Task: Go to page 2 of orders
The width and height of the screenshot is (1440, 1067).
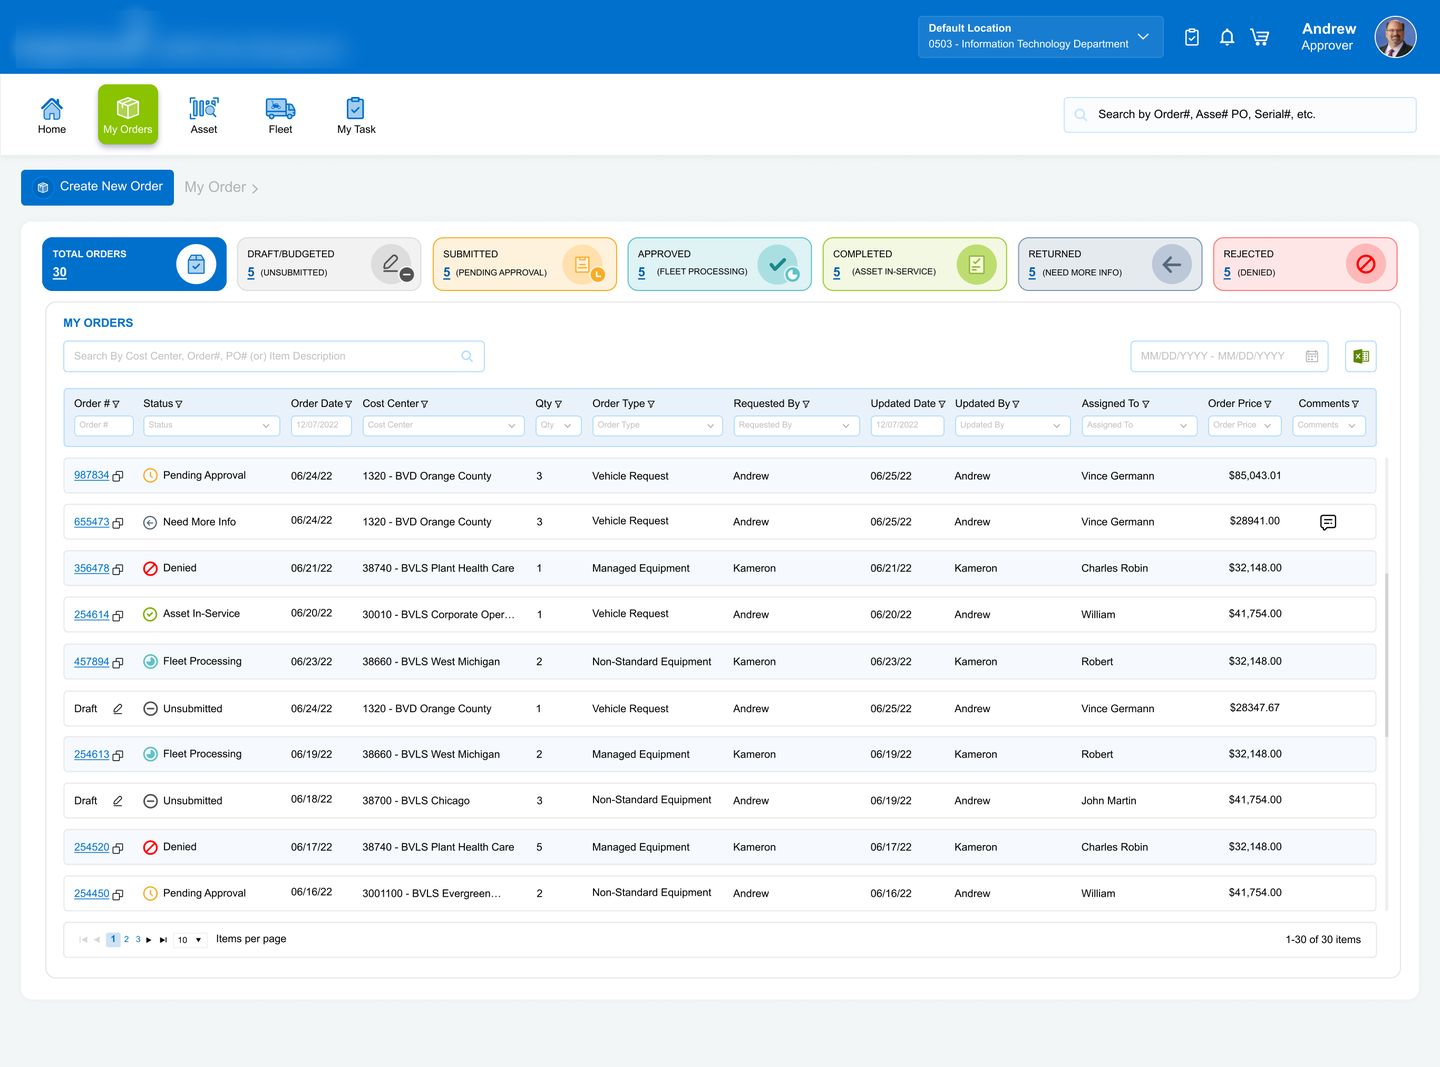Action: coord(126,940)
